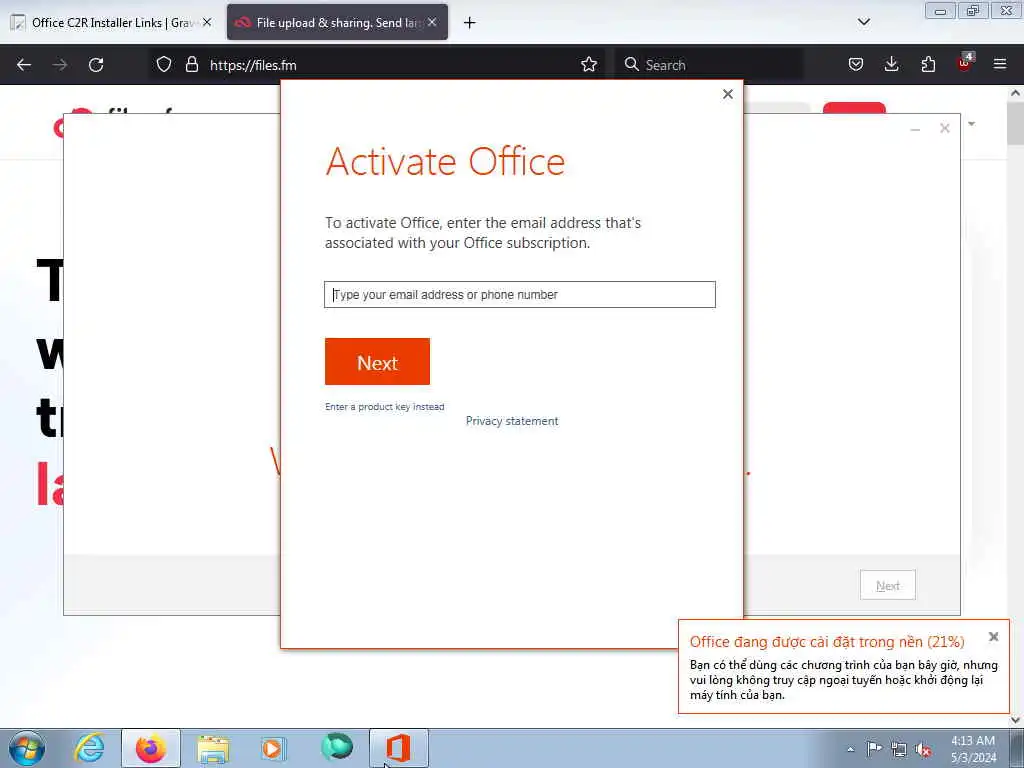Click the scrollbar up arrow

1016,93
